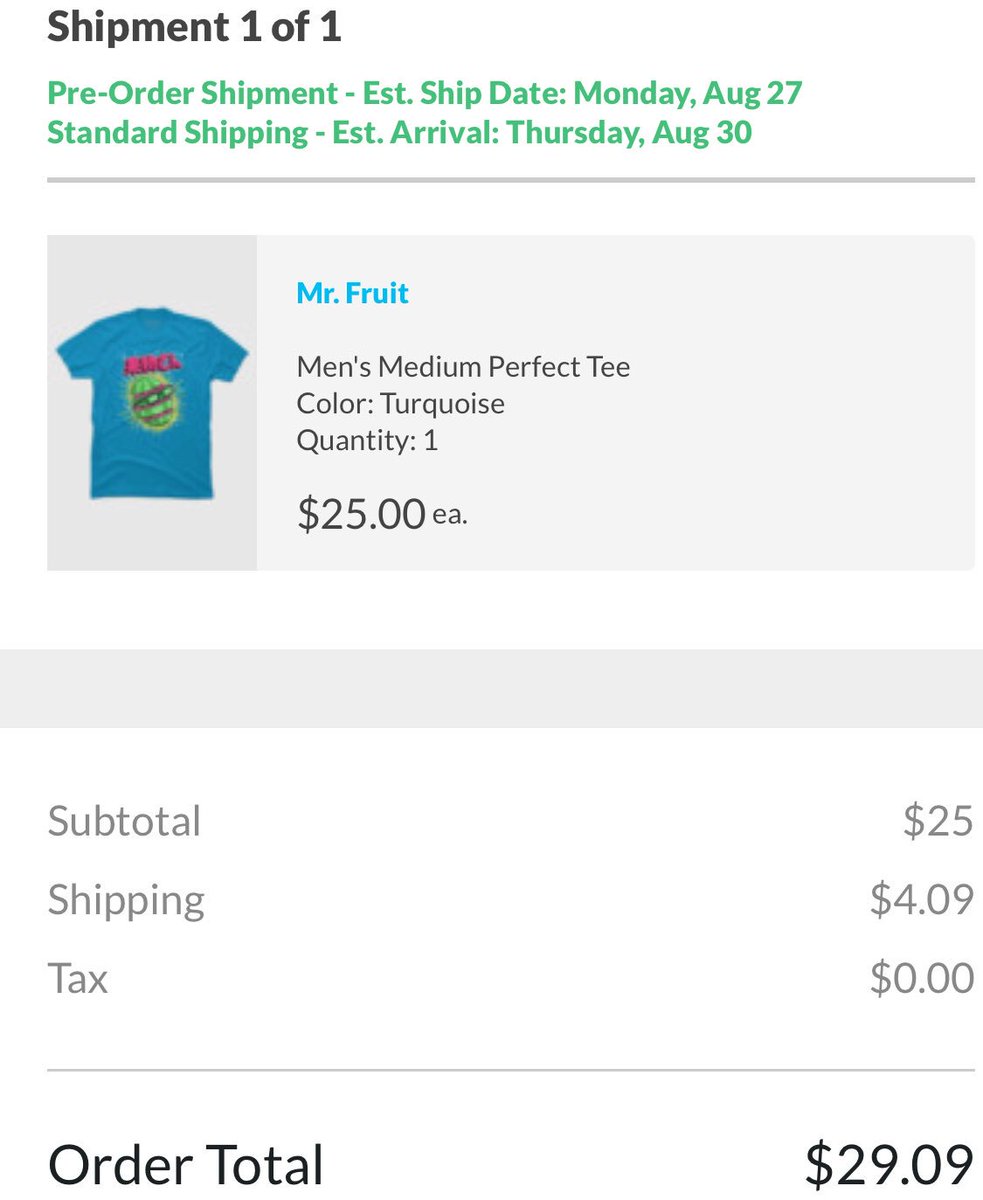Click the turquoise t-shirt thumbnail
The image size is (983, 1200).
[x=152, y=403]
